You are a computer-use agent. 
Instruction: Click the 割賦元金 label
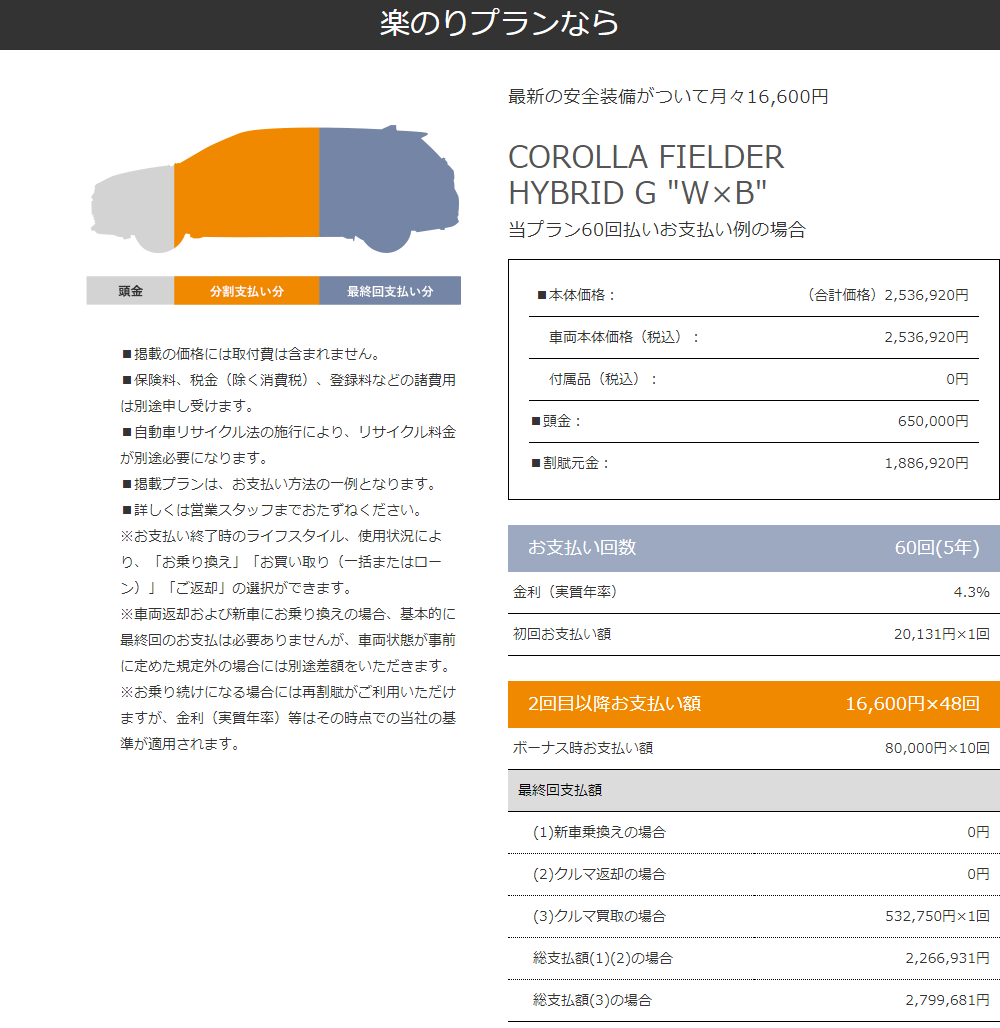(x=570, y=463)
